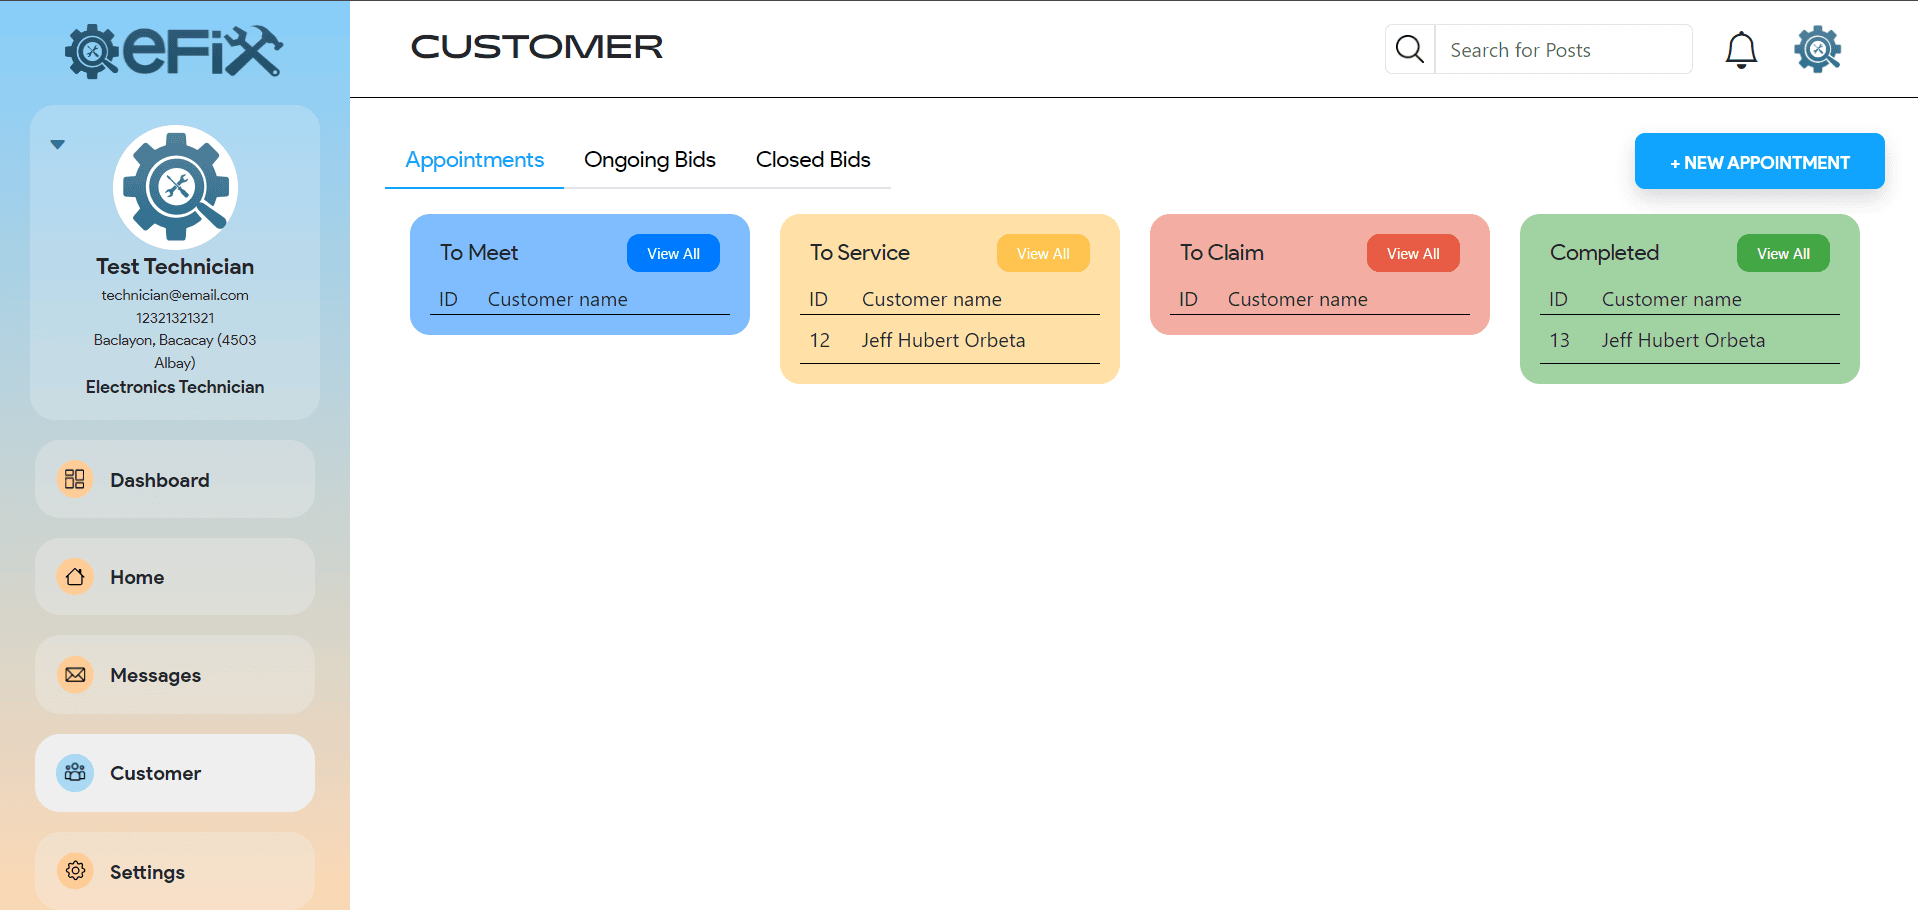Viewport: 1918px width, 910px height.
Task: View all To Claim appointments
Action: (x=1413, y=254)
